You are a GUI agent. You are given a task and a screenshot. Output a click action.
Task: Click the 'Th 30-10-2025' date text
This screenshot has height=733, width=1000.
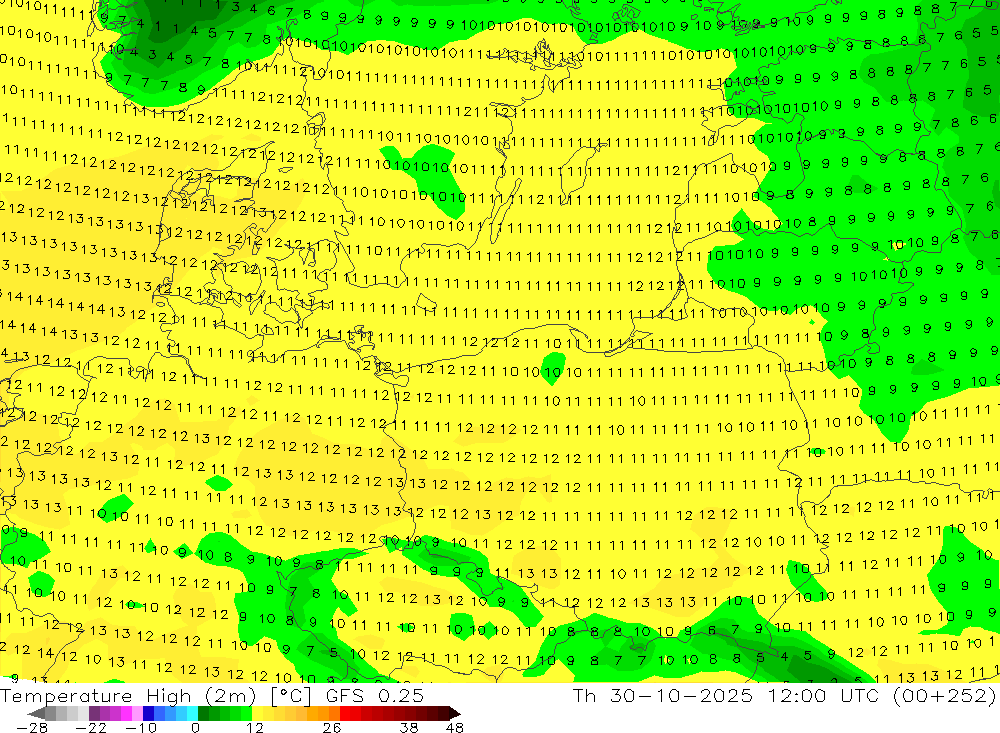pos(663,695)
